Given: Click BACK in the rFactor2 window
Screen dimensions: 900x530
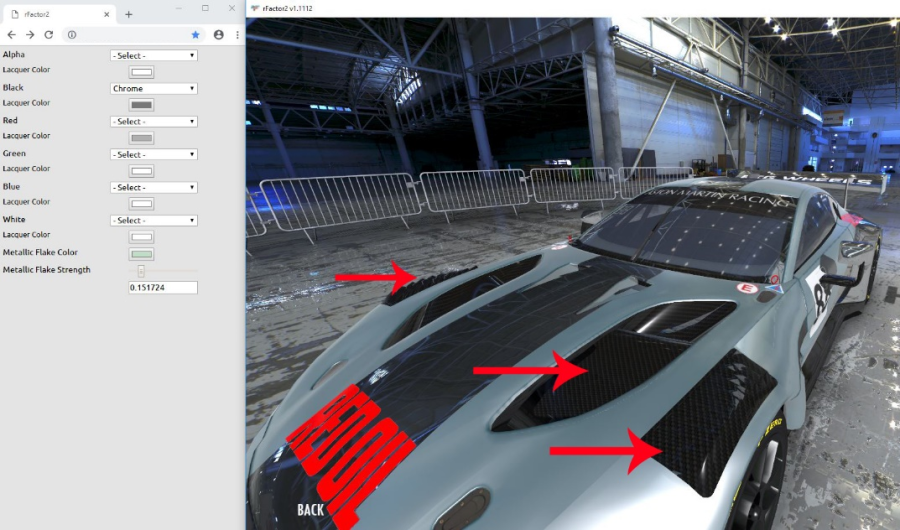Looking at the screenshot, I should point(311,509).
